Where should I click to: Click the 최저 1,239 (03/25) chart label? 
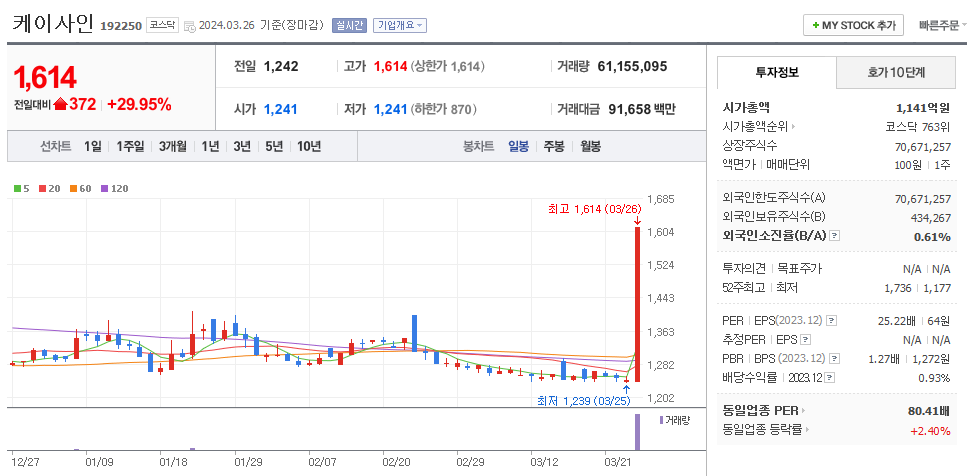(x=584, y=401)
